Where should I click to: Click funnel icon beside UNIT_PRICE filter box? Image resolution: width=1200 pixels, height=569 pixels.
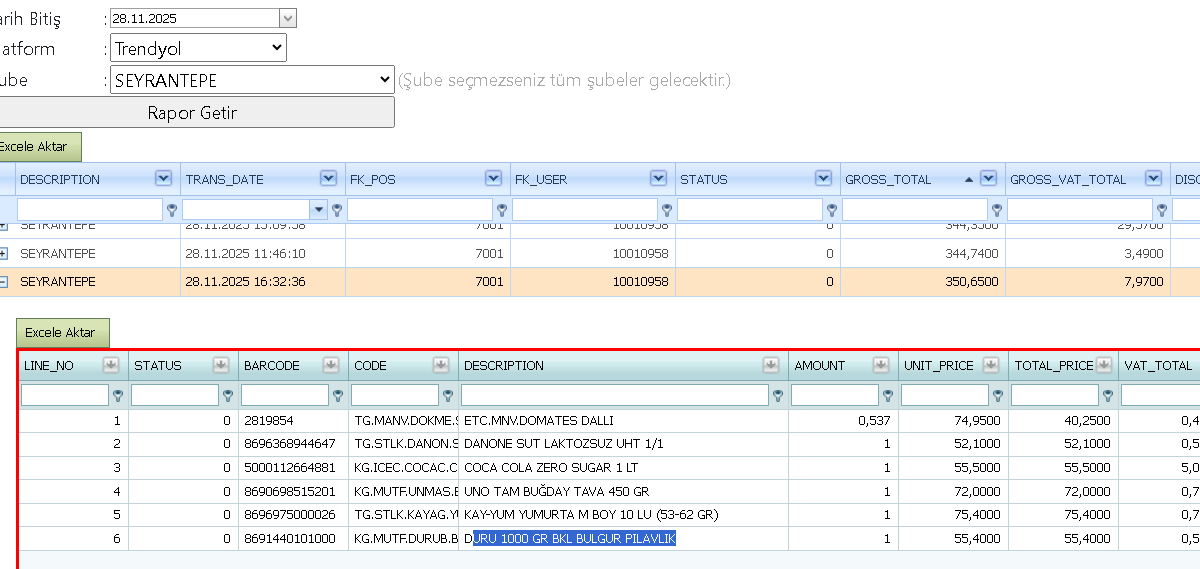(x=997, y=395)
